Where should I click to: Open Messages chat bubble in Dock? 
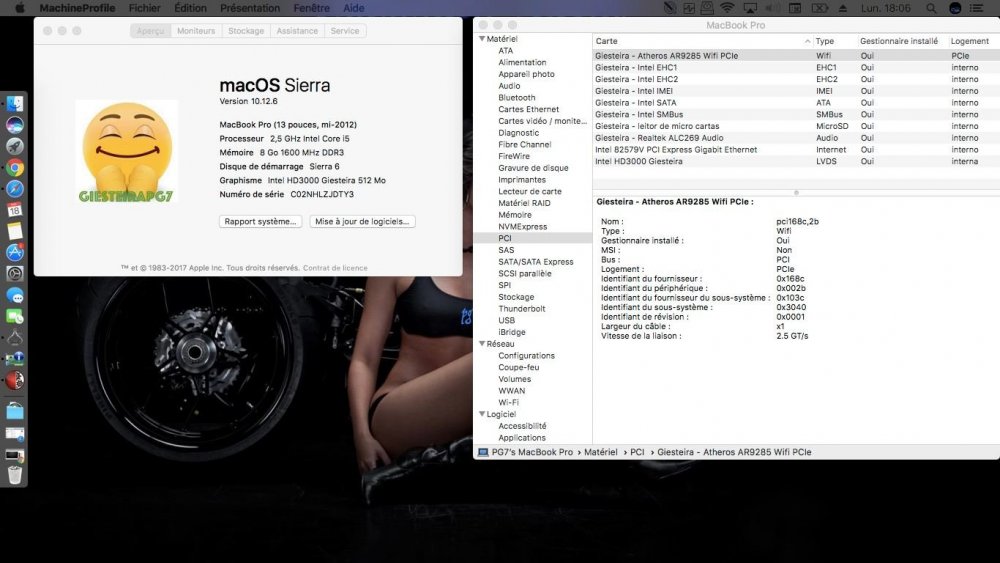(15, 295)
